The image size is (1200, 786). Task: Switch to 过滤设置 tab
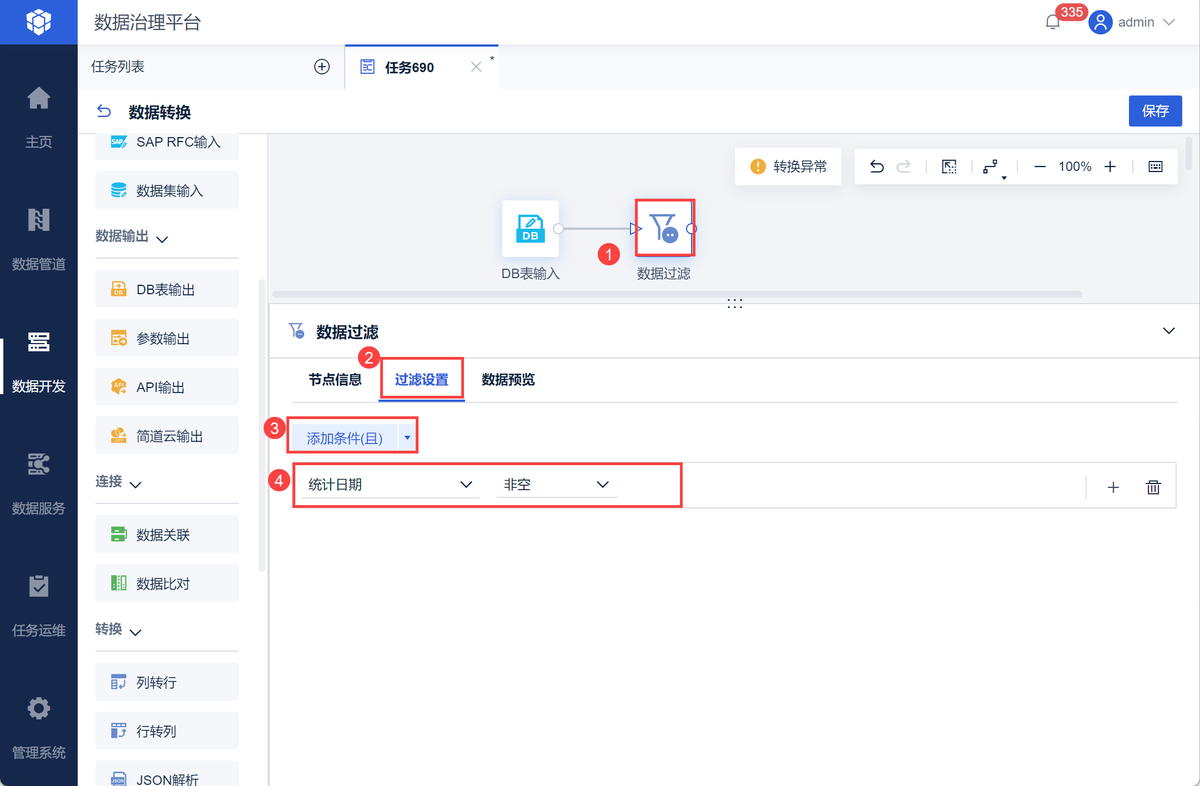coord(421,380)
